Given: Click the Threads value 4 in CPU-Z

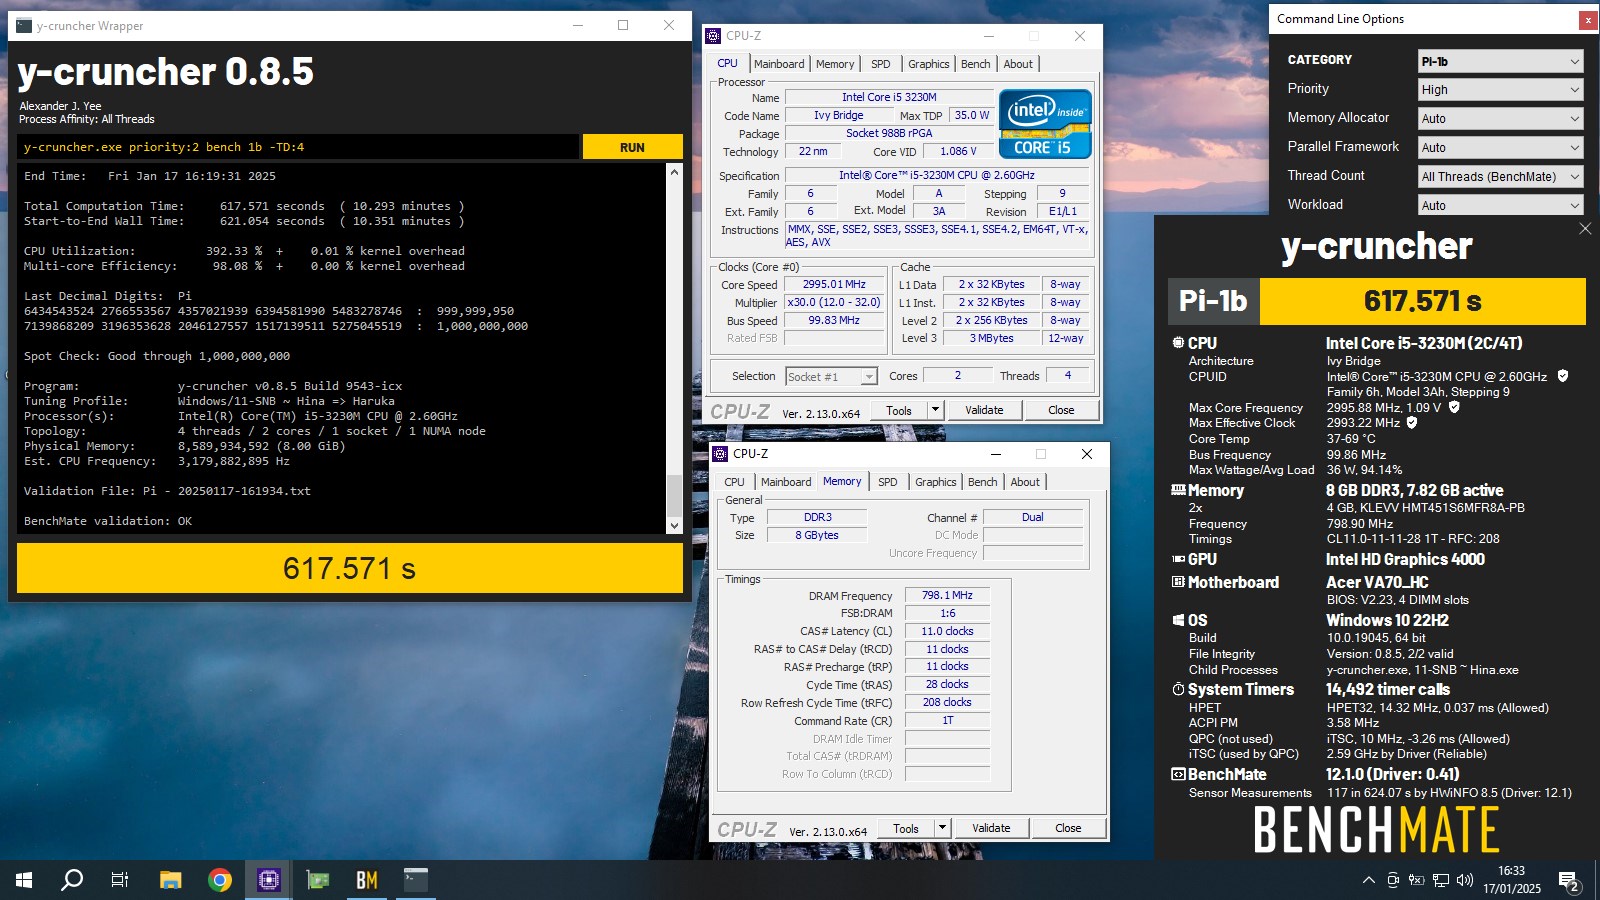Looking at the screenshot, I should 1067,376.
